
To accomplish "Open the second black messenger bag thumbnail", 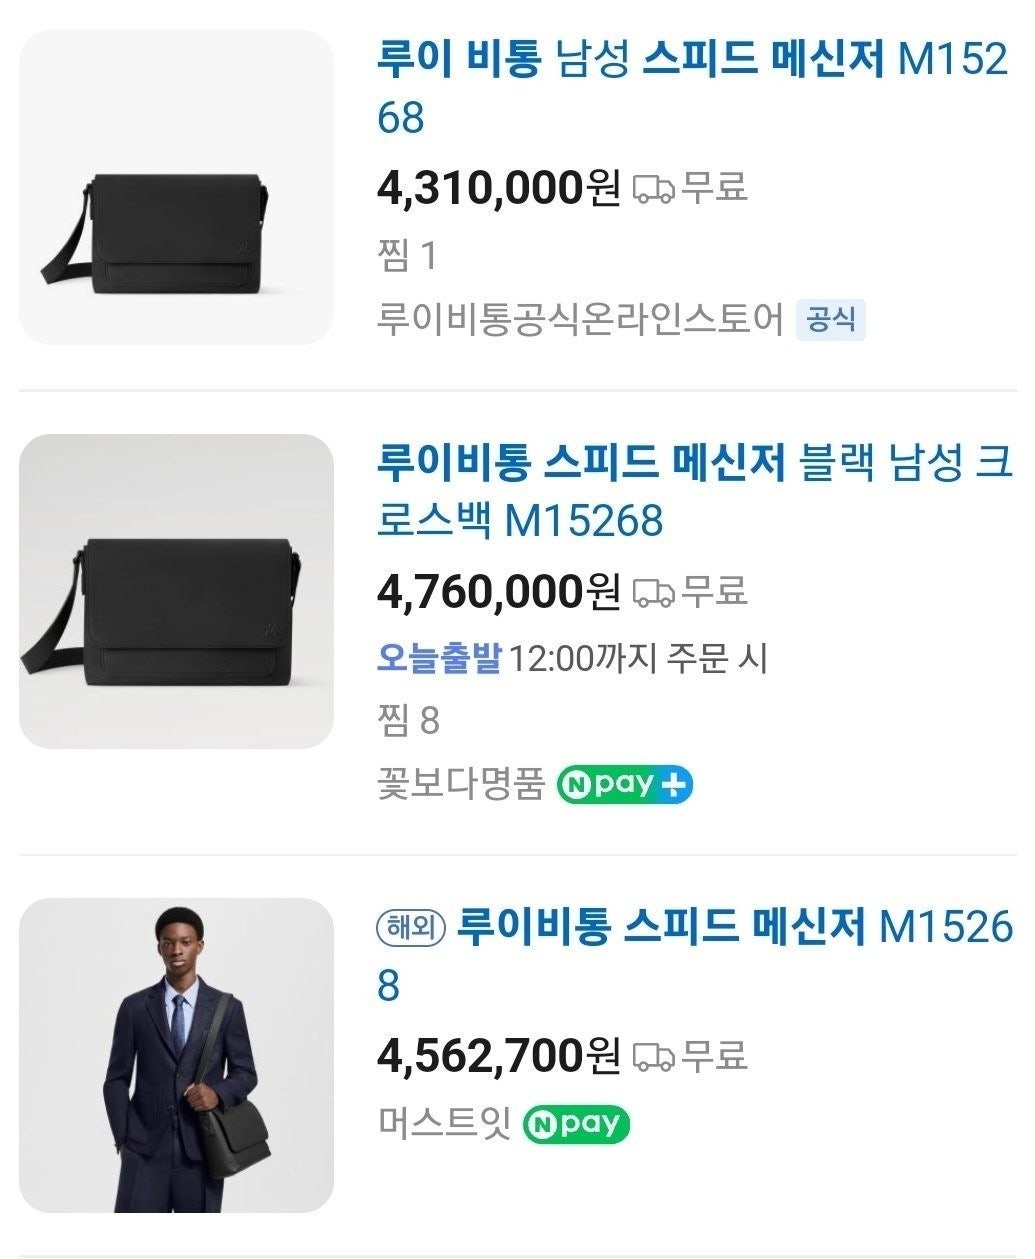I will point(176,591).
